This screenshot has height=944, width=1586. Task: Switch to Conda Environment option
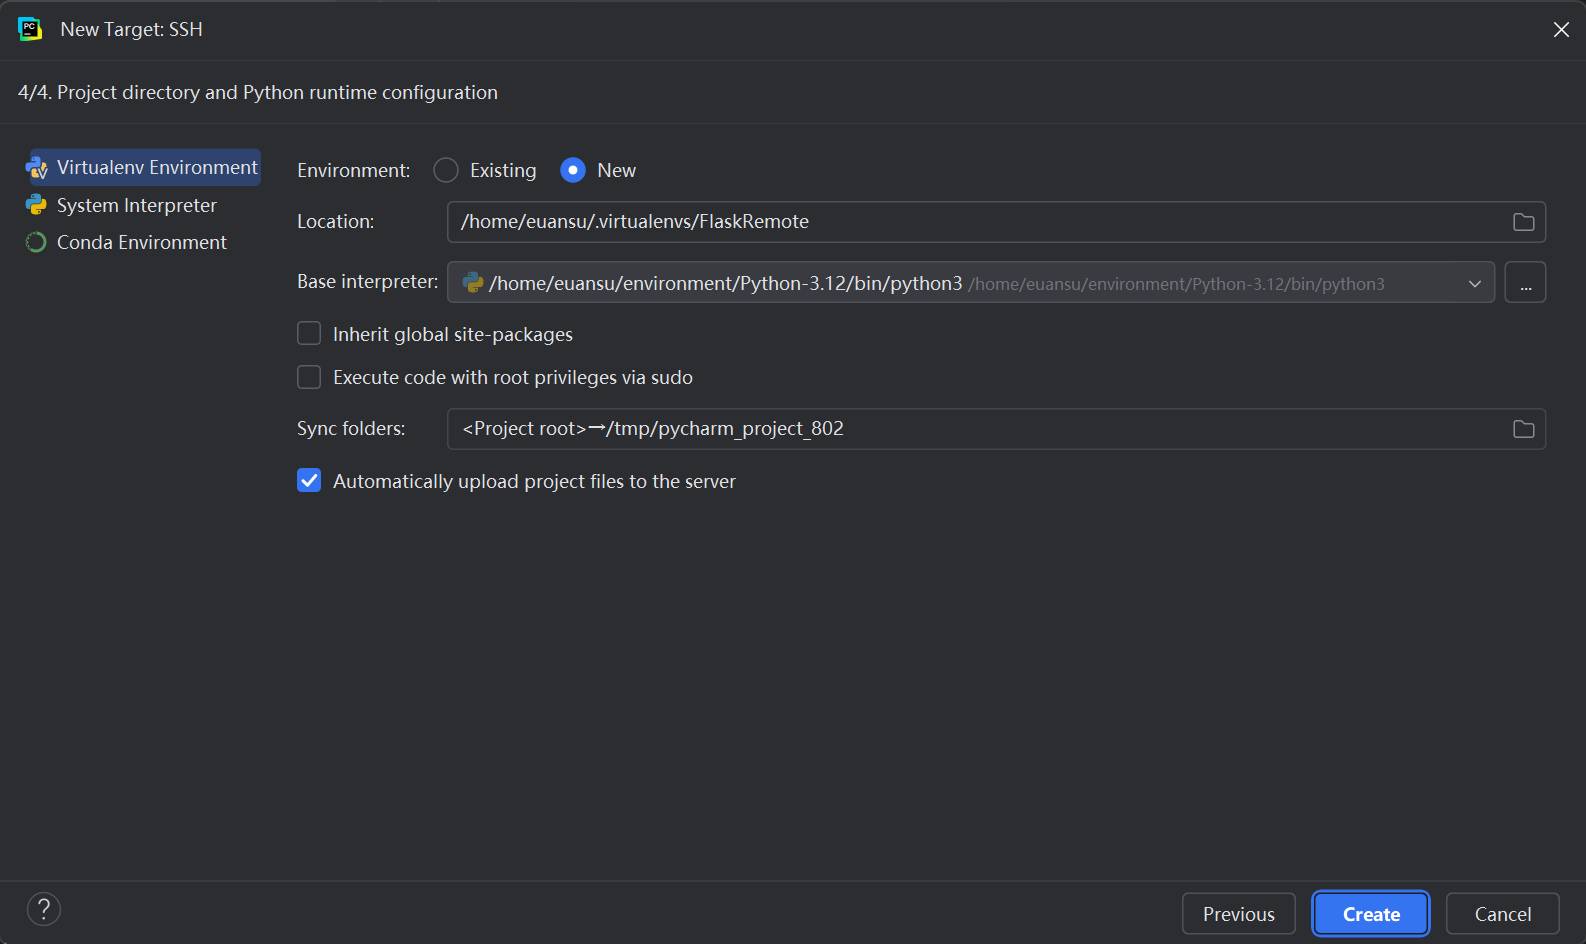[141, 243]
